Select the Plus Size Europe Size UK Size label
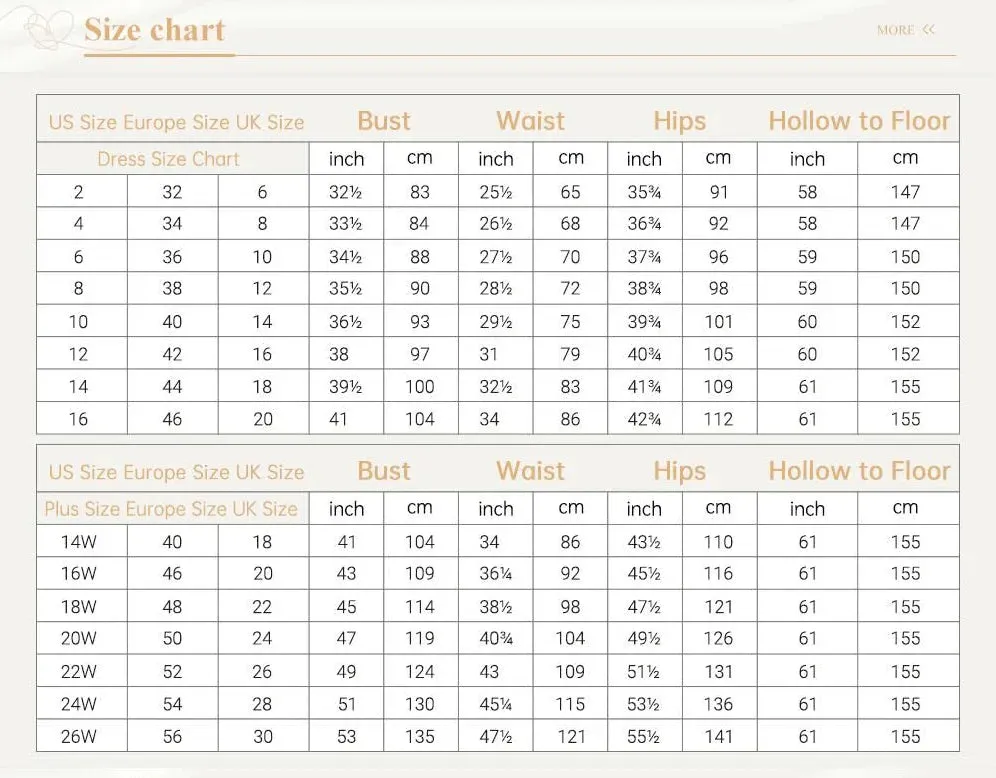The height and width of the screenshot is (778, 996). pyautogui.click(x=171, y=509)
